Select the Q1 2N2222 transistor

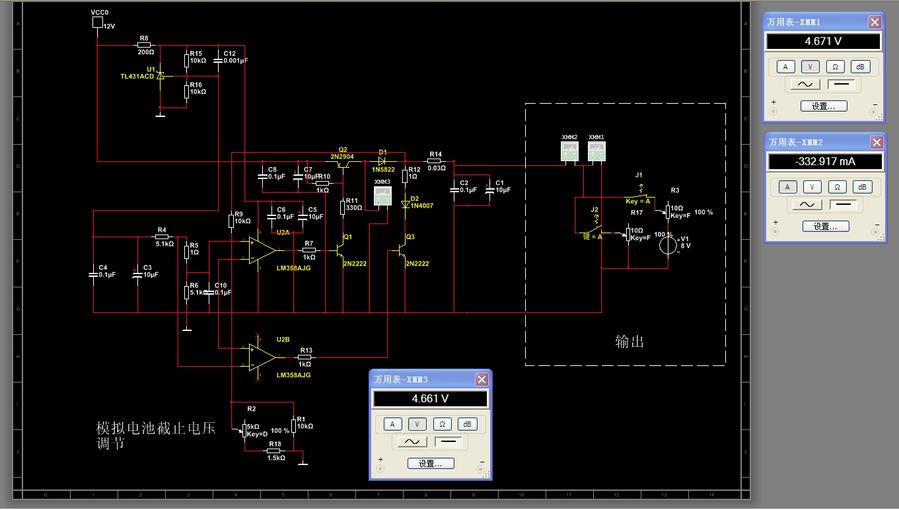pos(343,248)
